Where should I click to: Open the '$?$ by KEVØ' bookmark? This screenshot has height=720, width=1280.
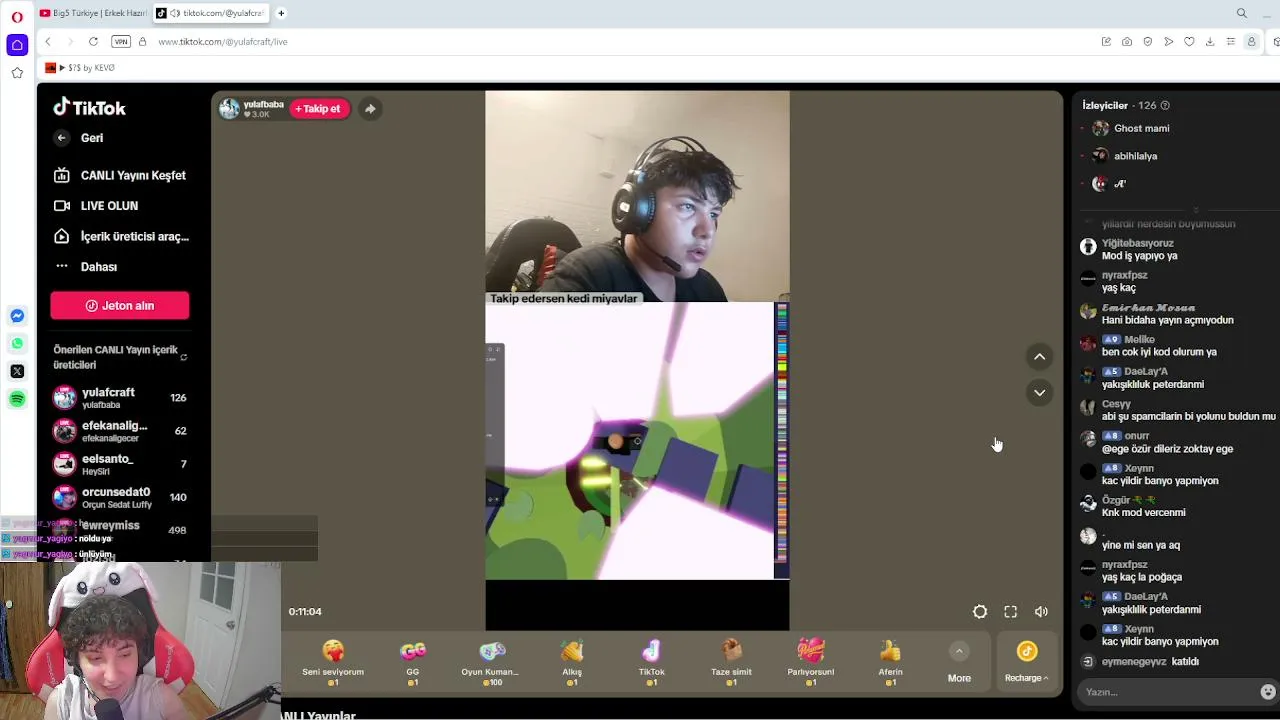pyautogui.click(x=80, y=68)
